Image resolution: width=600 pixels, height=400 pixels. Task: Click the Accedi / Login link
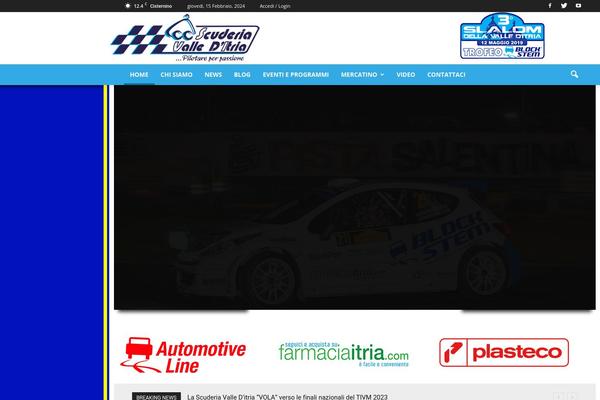coord(275,6)
